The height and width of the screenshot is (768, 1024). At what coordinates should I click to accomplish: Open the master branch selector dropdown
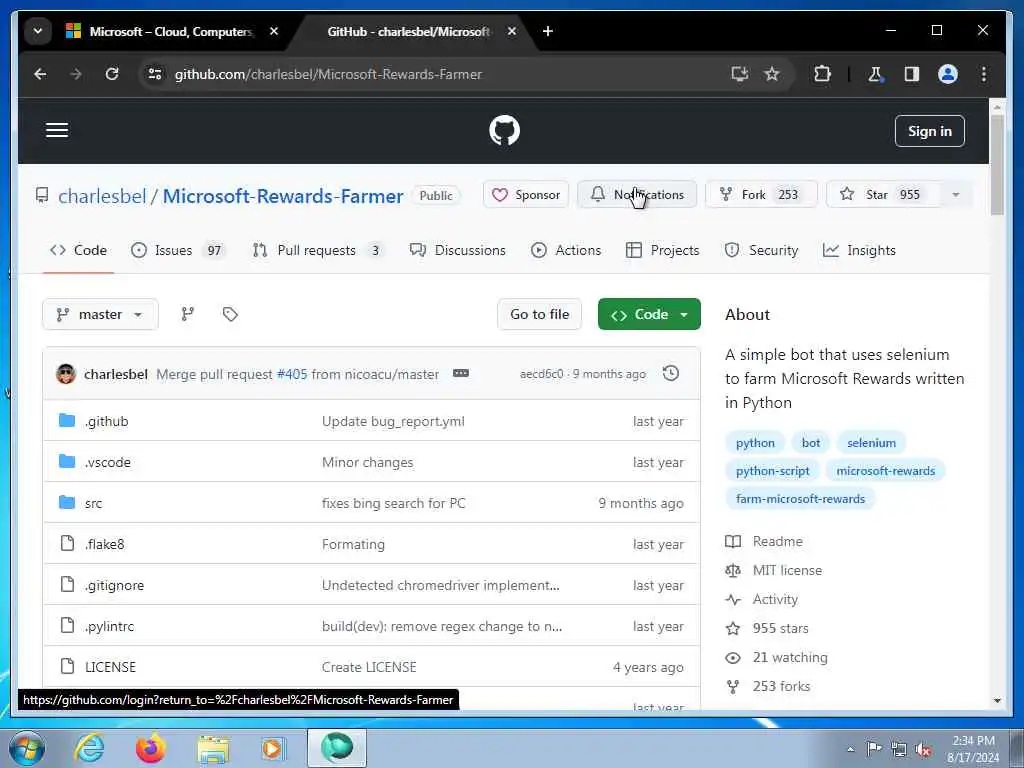[x=100, y=314]
